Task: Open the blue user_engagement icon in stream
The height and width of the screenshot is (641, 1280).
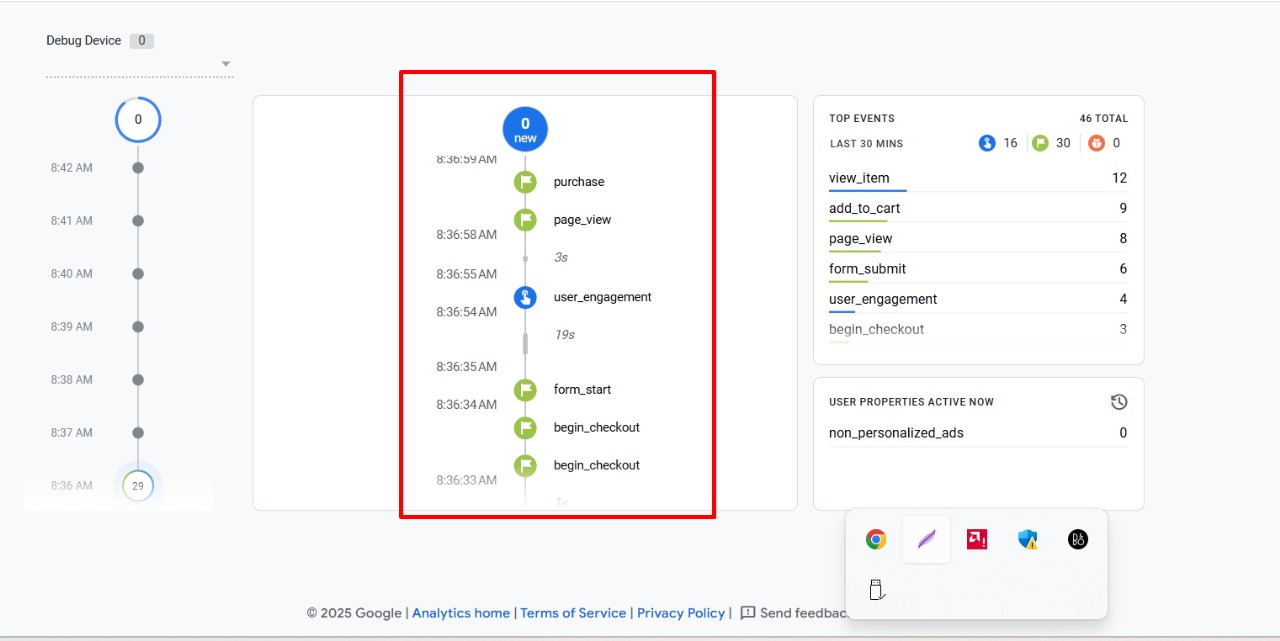Action: point(525,297)
